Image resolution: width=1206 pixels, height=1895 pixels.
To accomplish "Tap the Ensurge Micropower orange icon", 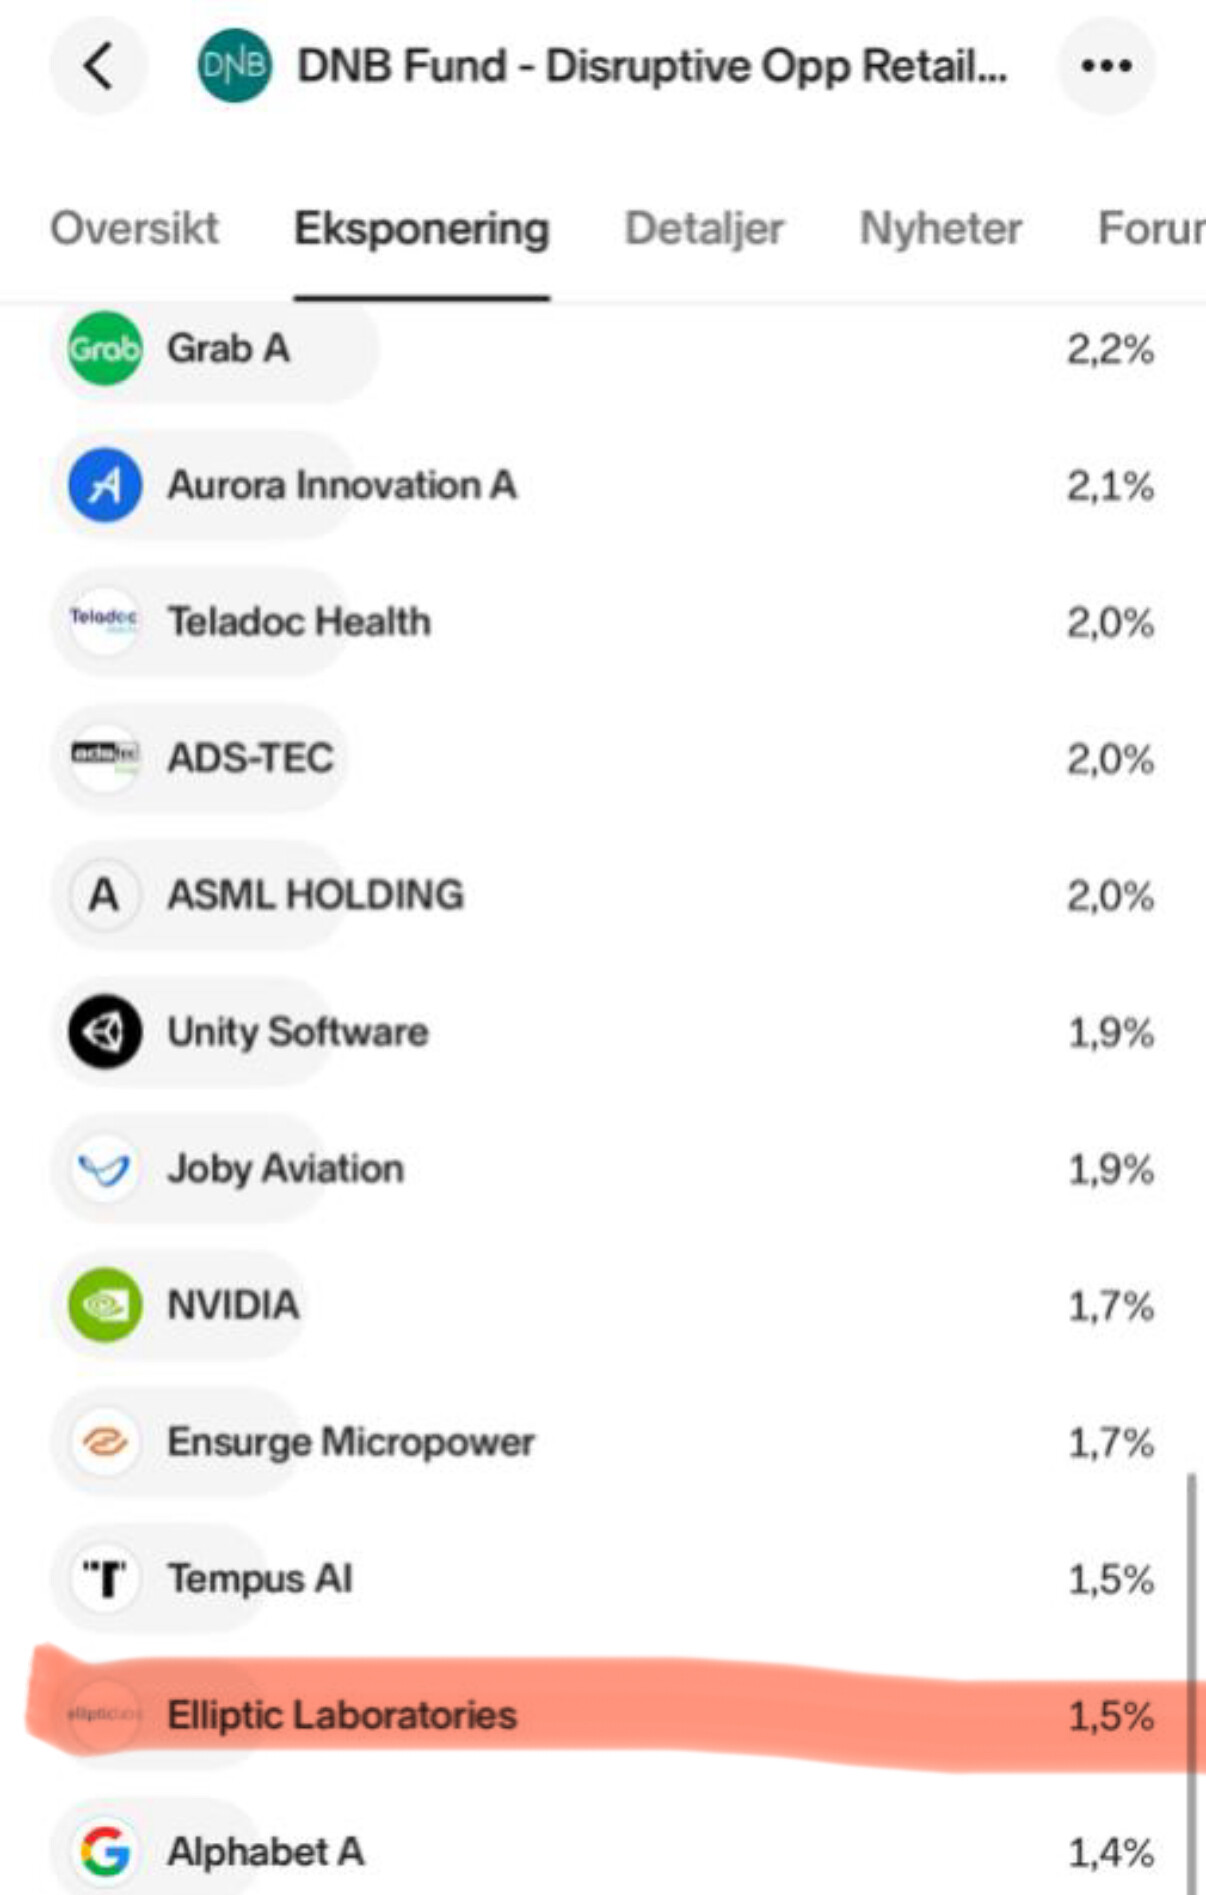I will [x=104, y=1441].
